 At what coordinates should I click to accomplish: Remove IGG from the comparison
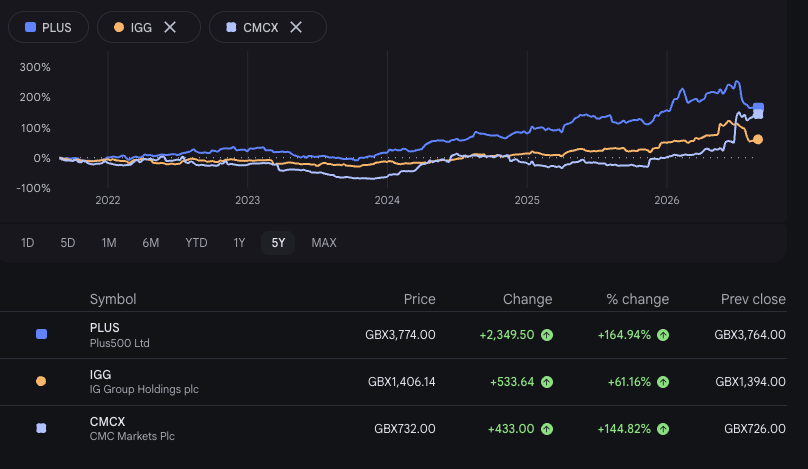point(170,27)
